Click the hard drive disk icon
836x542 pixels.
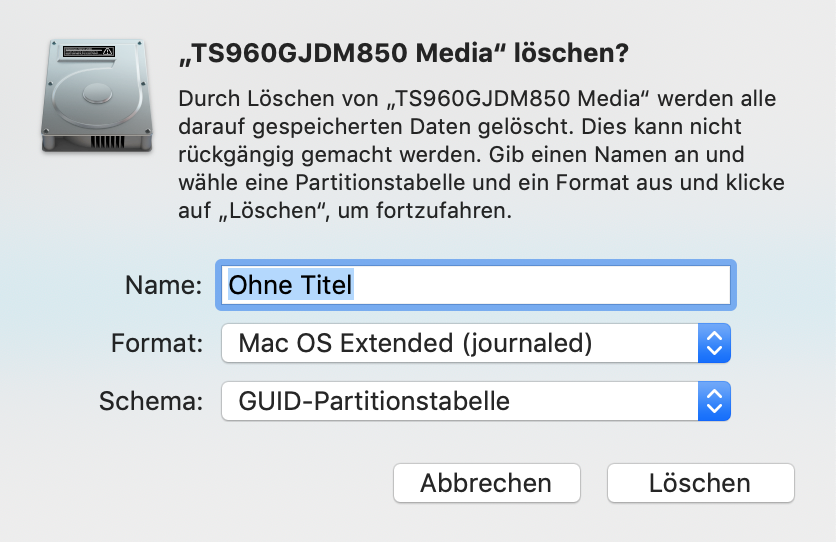[x=97, y=96]
